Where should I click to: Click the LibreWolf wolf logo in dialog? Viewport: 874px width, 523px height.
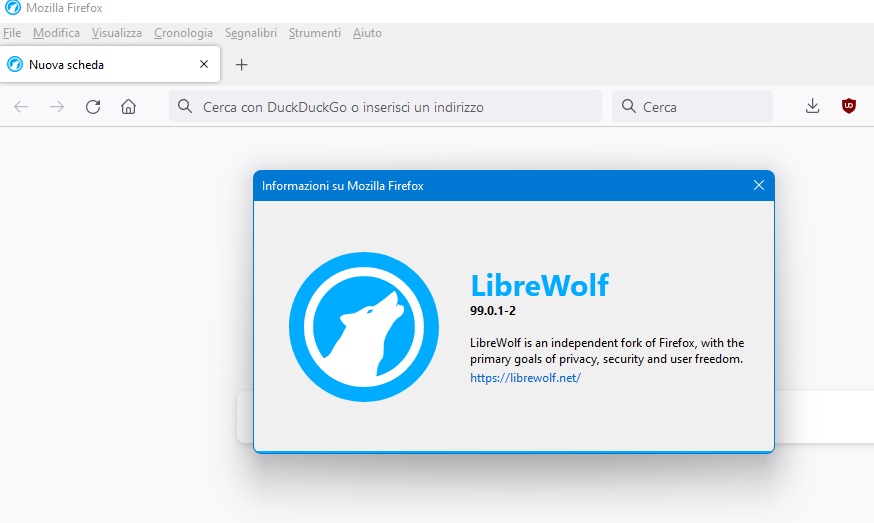(x=364, y=327)
